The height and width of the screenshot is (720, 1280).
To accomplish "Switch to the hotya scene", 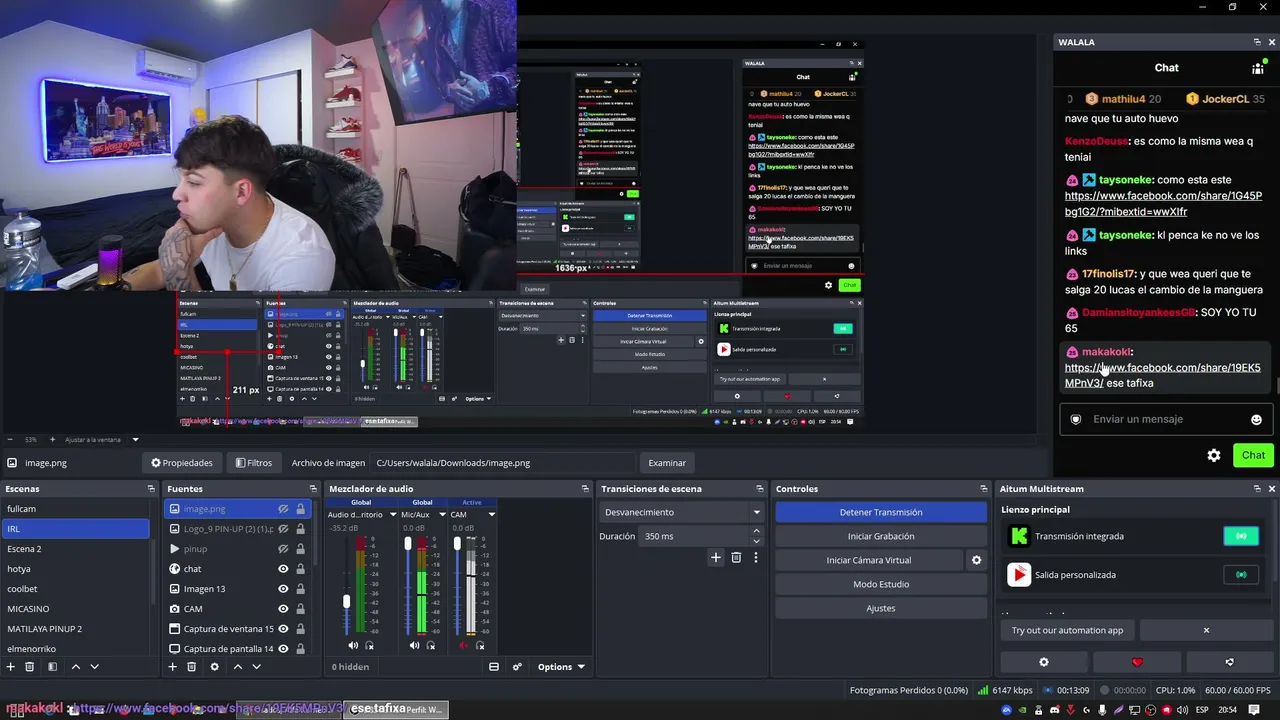I will click(x=76, y=569).
